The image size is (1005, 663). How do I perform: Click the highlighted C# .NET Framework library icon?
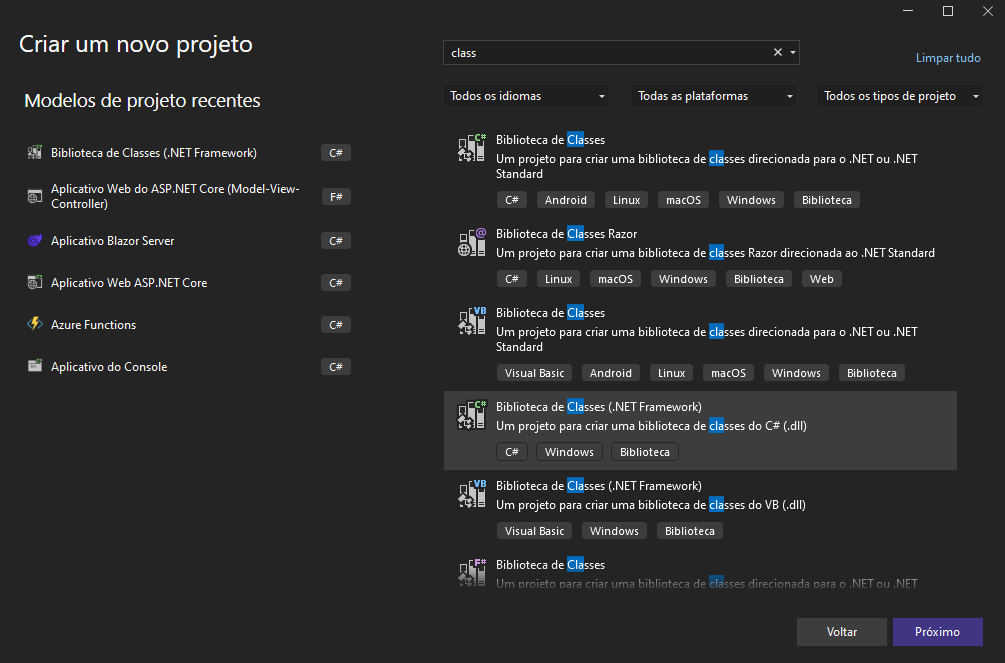472,415
